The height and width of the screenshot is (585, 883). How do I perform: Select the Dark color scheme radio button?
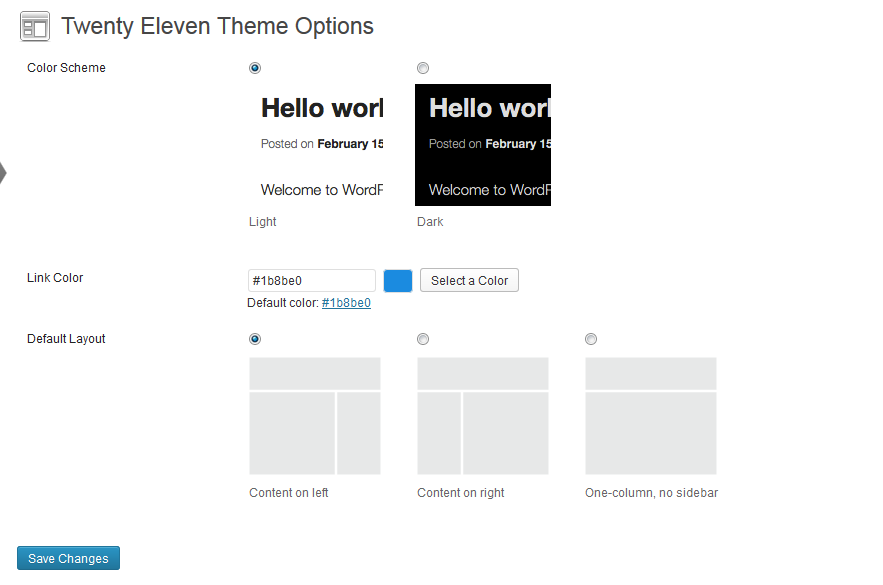point(423,68)
